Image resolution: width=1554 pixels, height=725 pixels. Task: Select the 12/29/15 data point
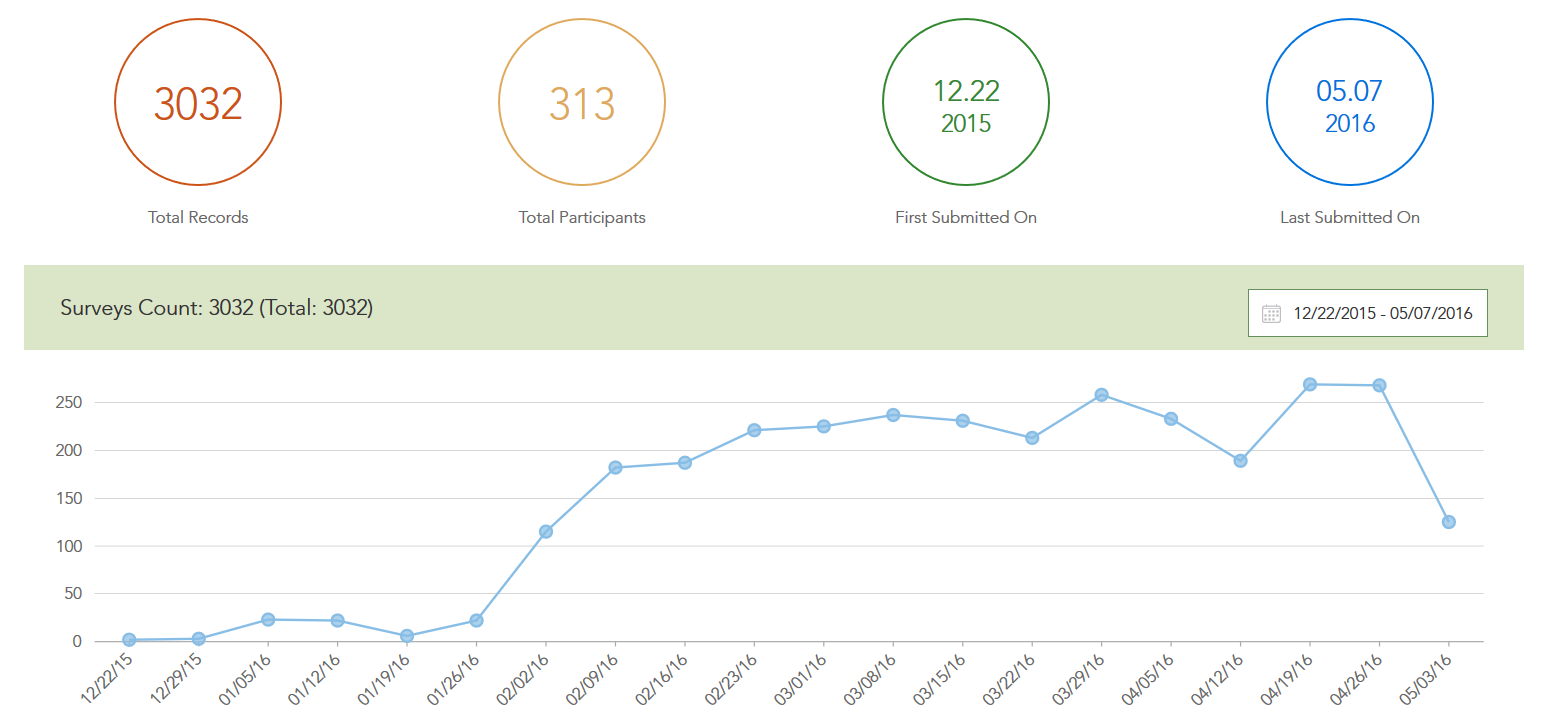[x=198, y=639]
